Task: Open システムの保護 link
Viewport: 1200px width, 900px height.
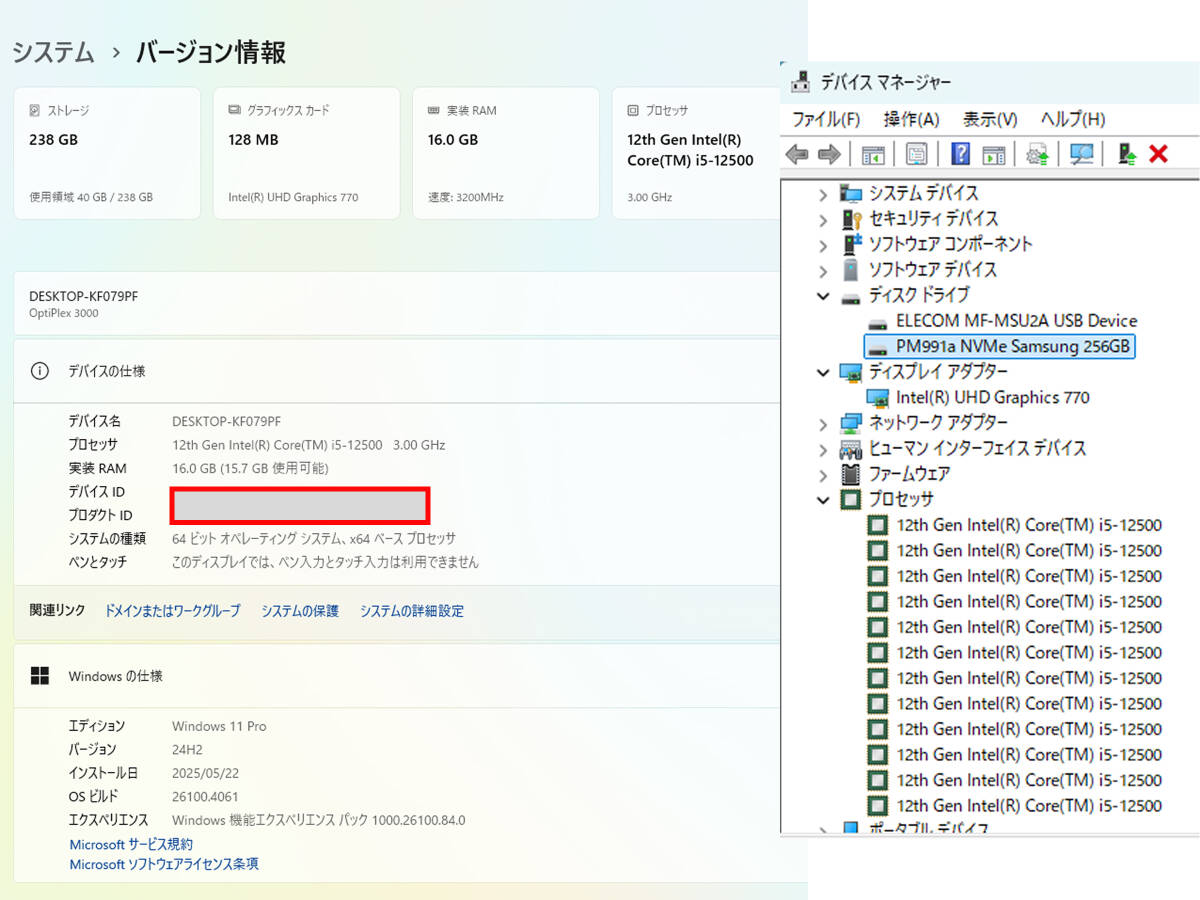Action: coord(300,611)
